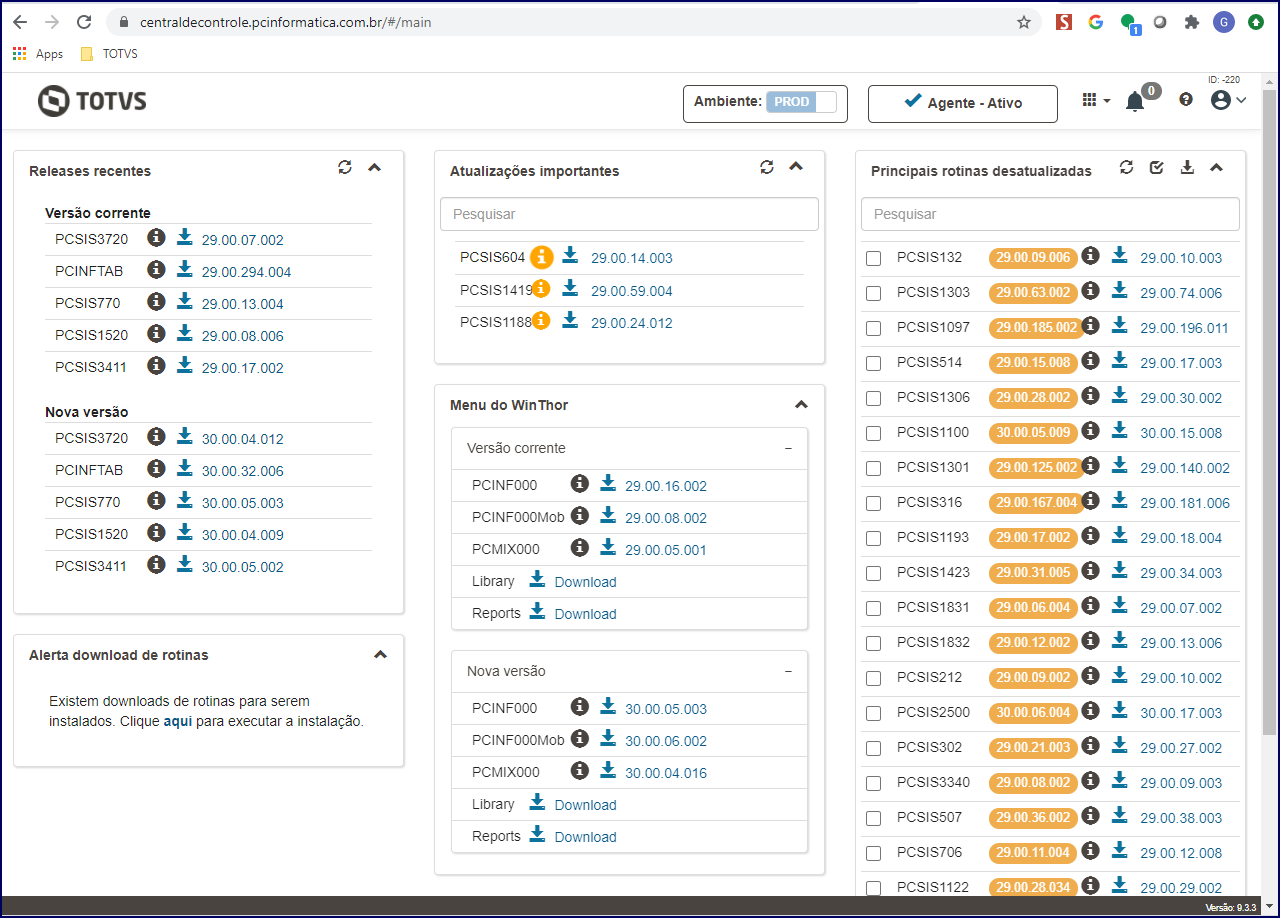Toggle the Ambiente PROD switch
Image resolution: width=1280 pixels, height=918 pixels.
(x=801, y=102)
